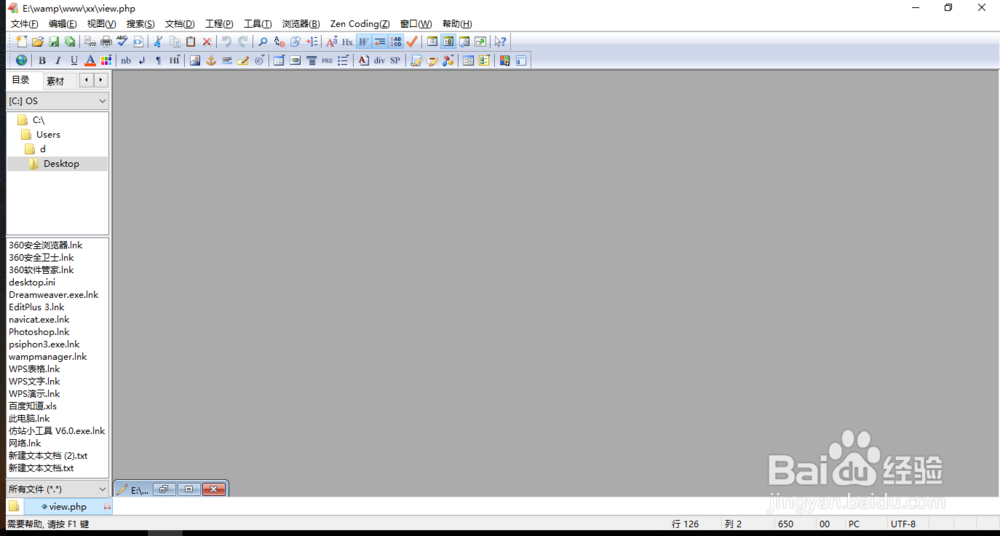Select the Desktop folder in tree

[x=61, y=164]
